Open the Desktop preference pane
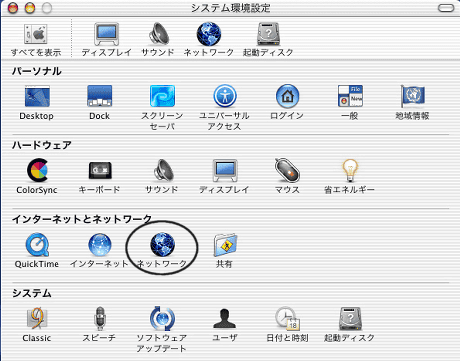The image size is (460, 361). (x=37, y=96)
